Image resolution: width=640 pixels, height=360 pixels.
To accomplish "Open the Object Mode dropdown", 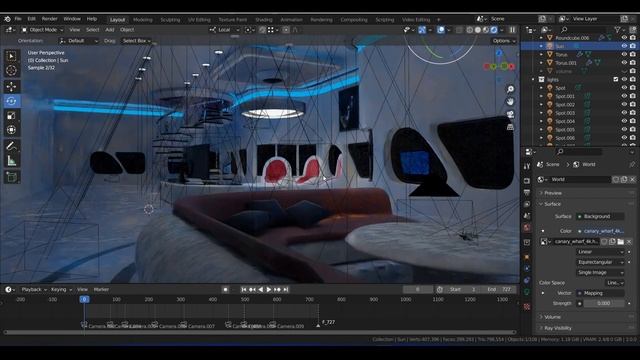I will [x=42, y=30].
